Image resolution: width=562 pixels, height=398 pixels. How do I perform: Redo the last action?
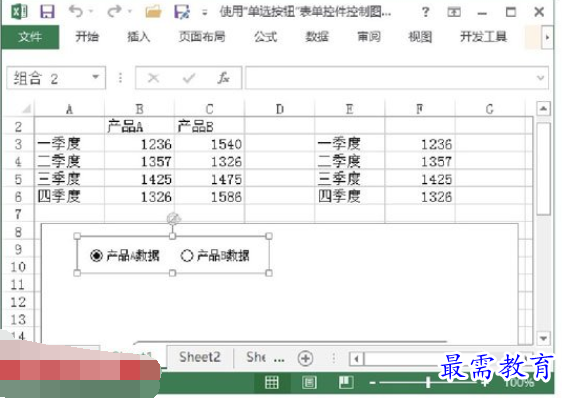tap(114, 11)
